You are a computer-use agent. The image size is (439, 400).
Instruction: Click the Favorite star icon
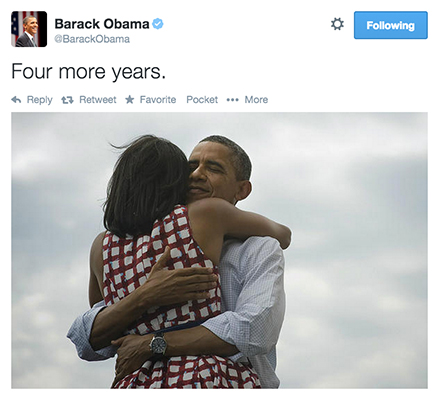coord(130,99)
